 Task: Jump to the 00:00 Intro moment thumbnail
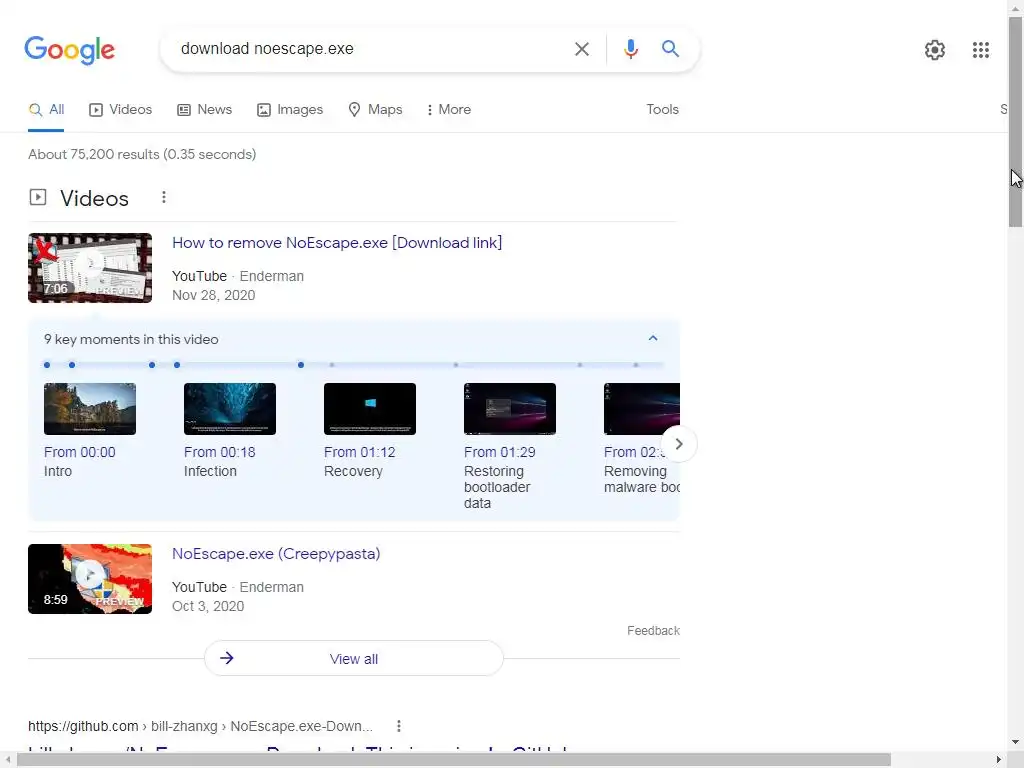pyautogui.click(x=90, y=409)
